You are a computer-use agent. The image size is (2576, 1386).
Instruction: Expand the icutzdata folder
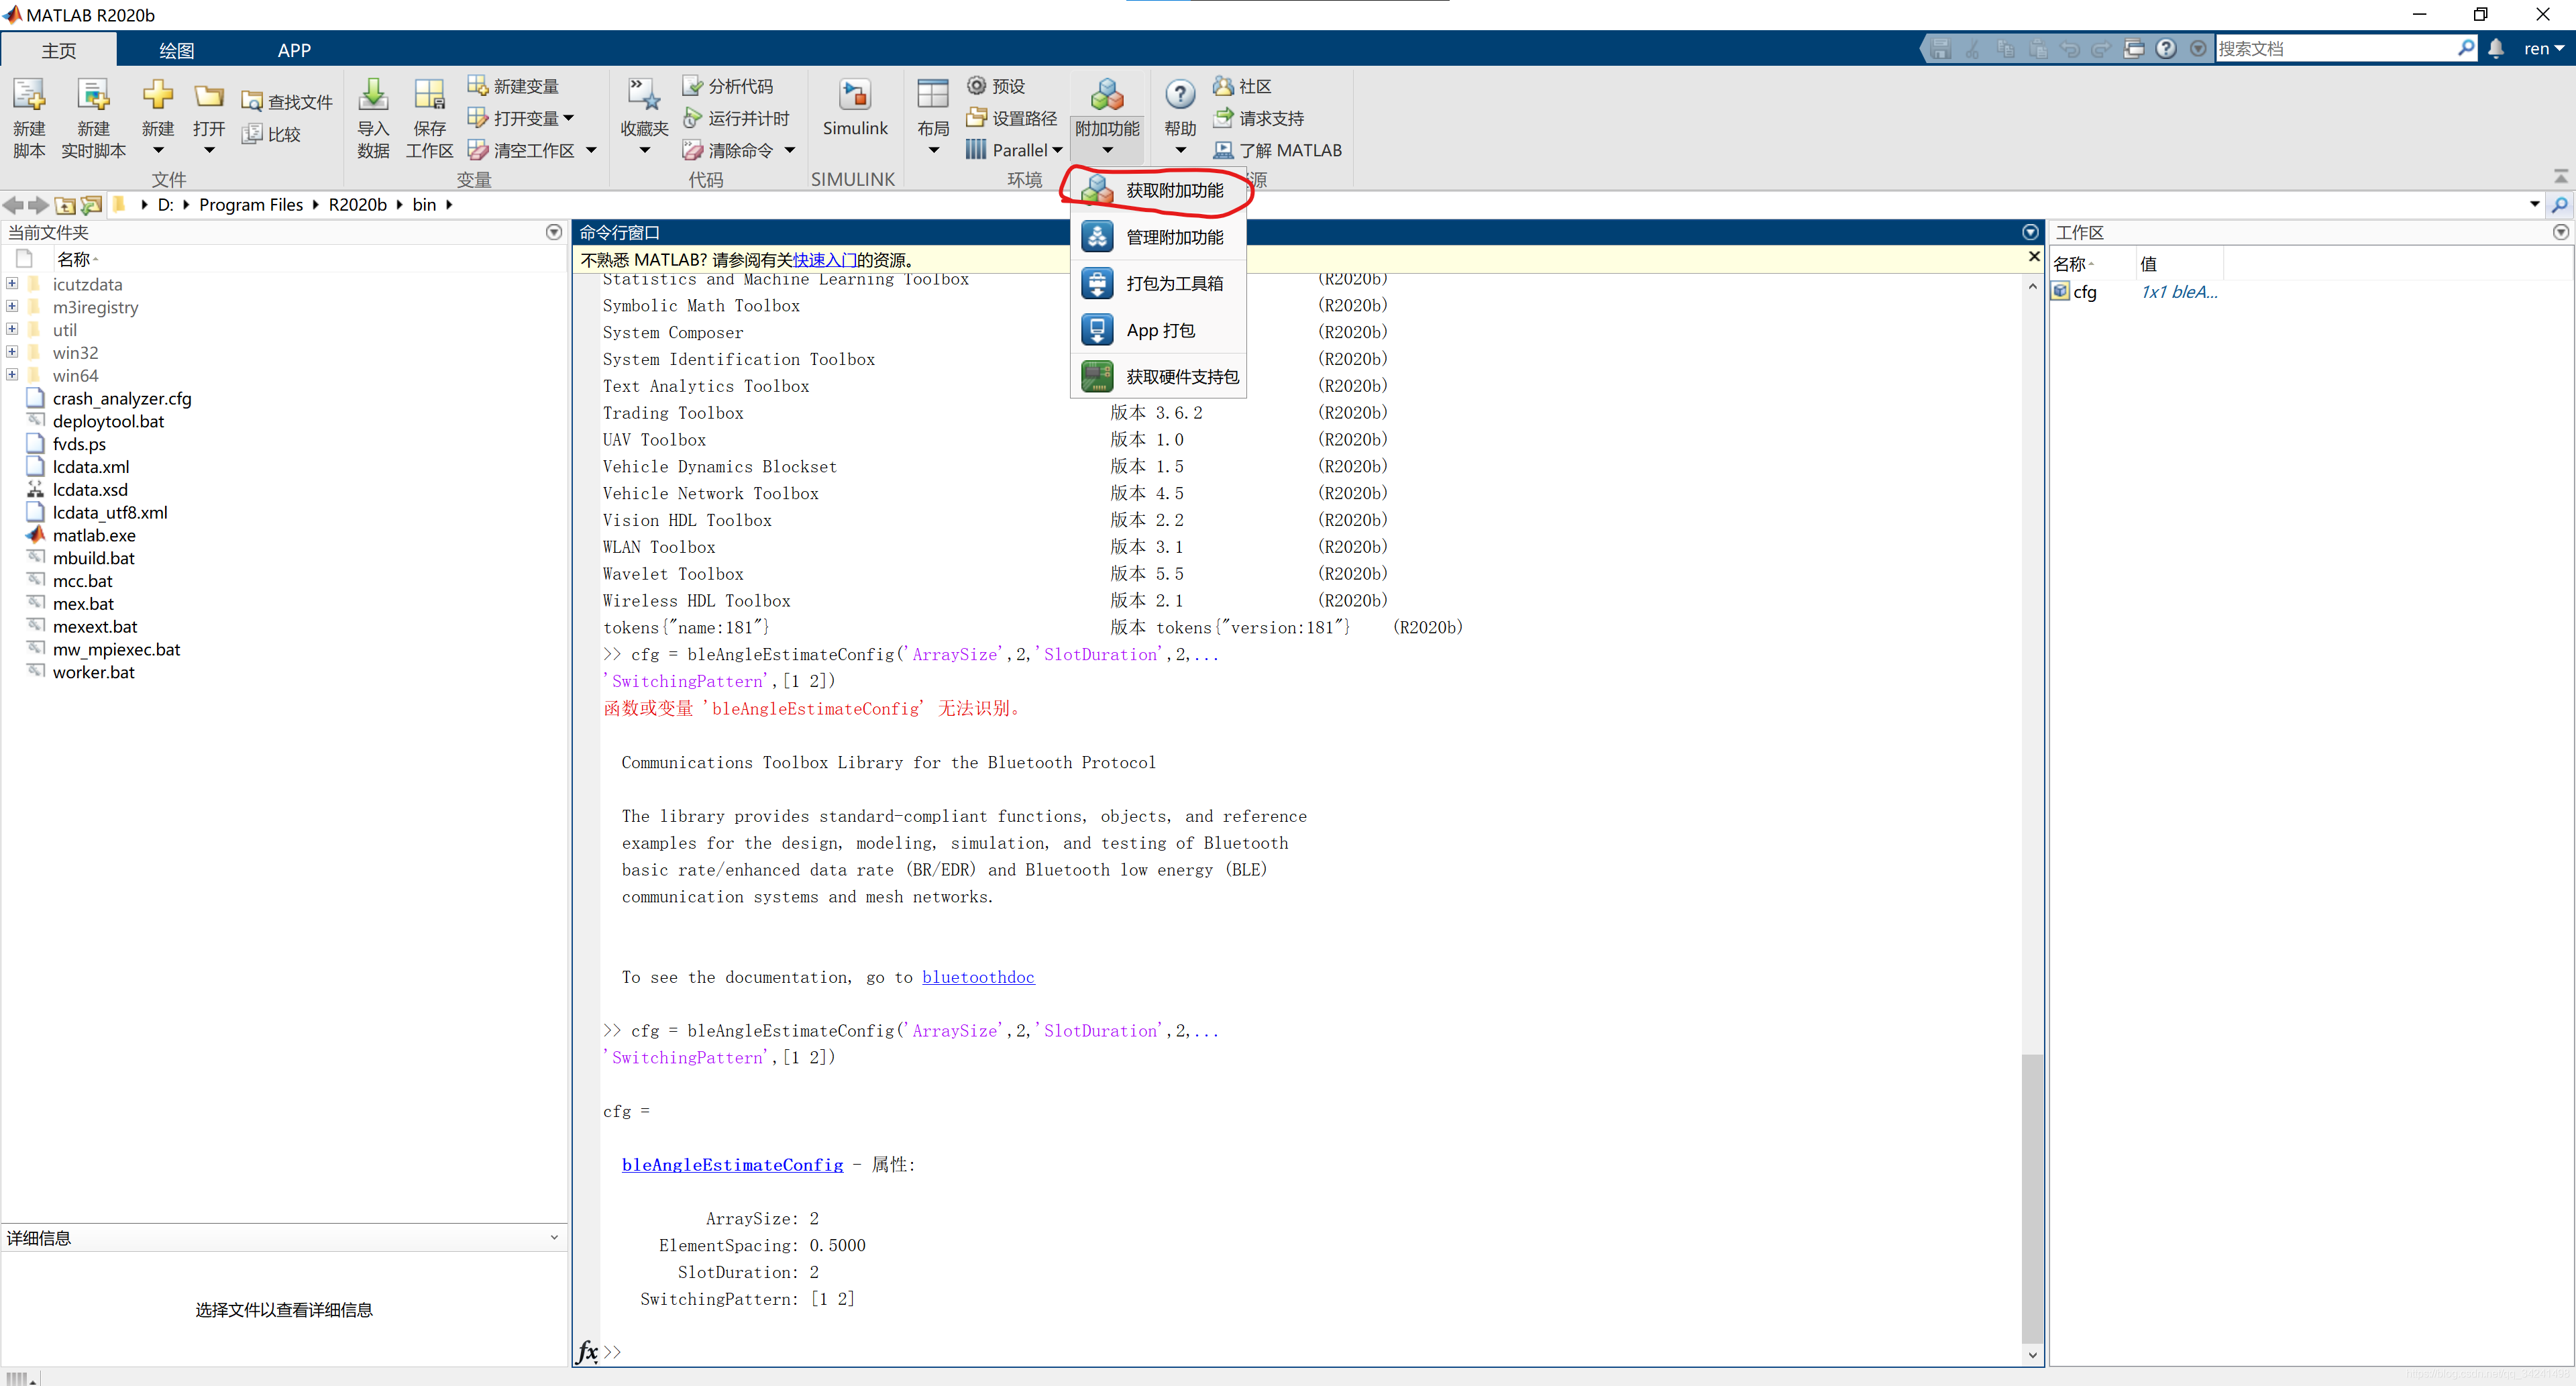(x=12, y=284)
